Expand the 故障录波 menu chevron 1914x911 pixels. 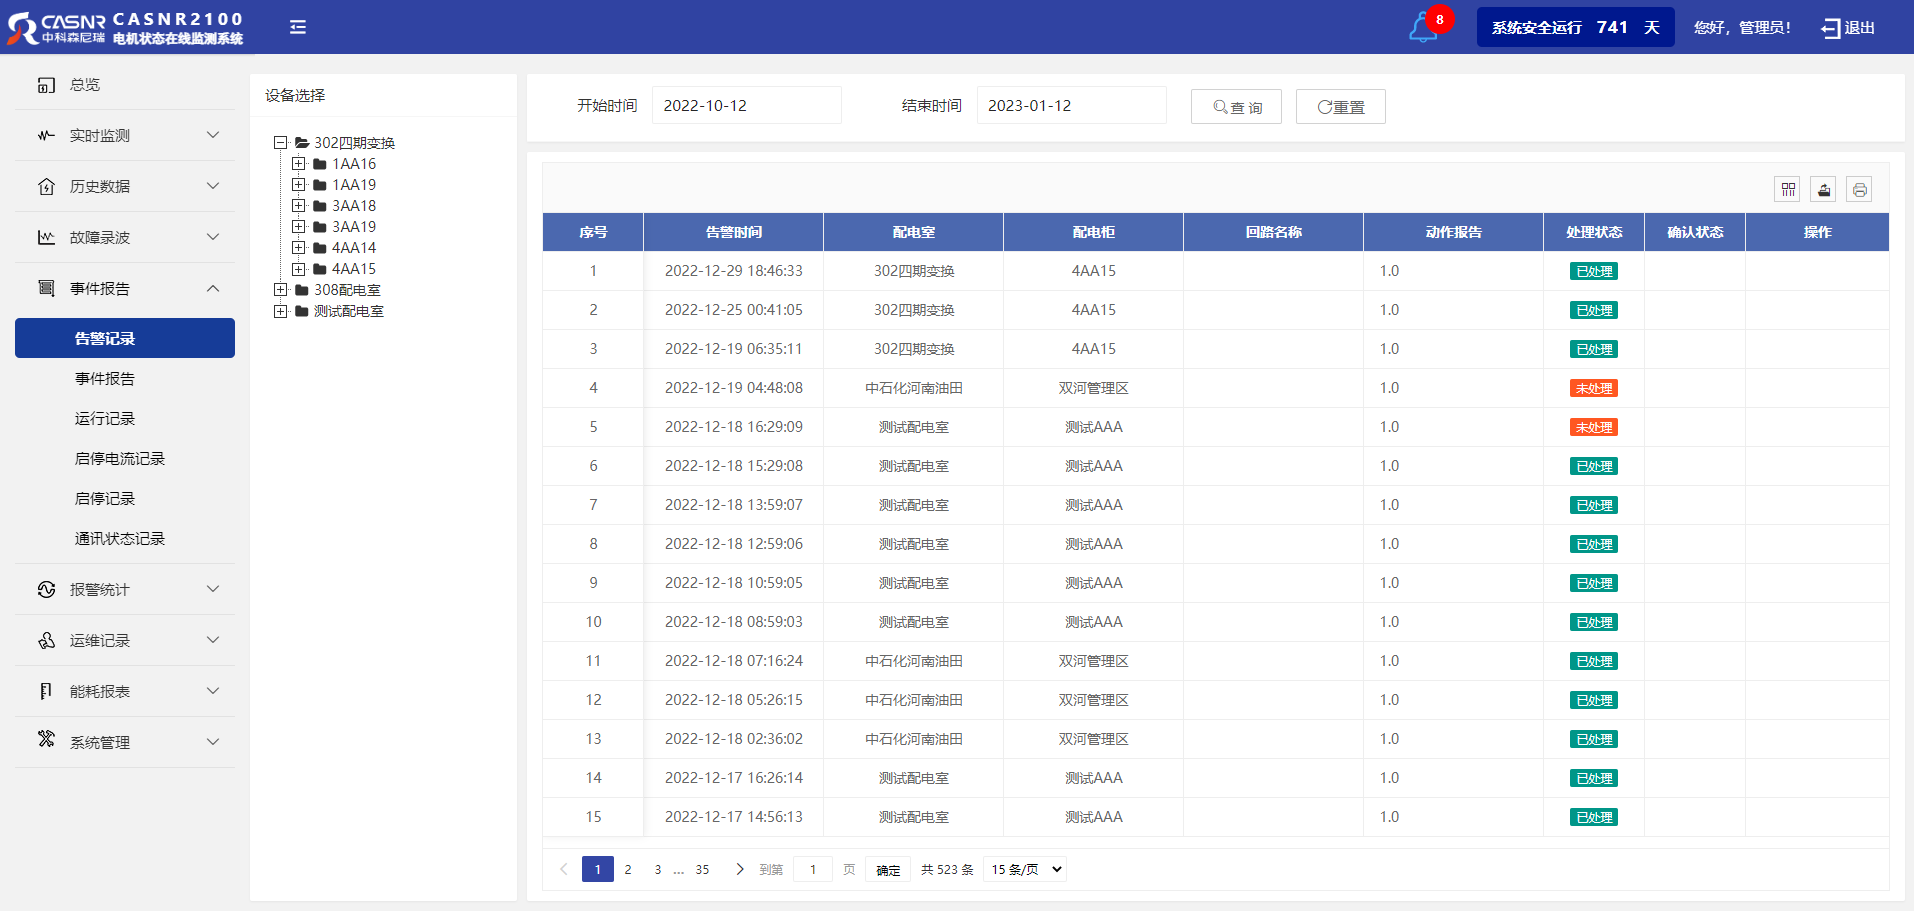coord(213,237)
